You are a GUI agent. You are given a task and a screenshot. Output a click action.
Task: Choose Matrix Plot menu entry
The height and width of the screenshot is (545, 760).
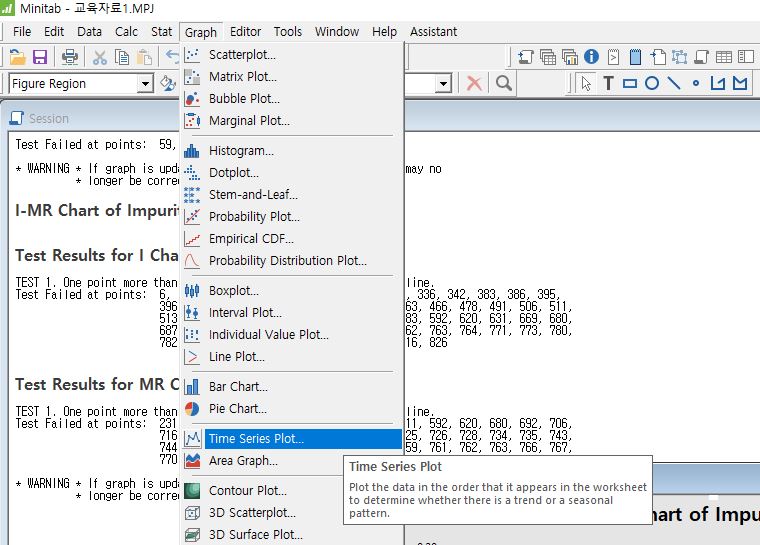pos(292,77)
